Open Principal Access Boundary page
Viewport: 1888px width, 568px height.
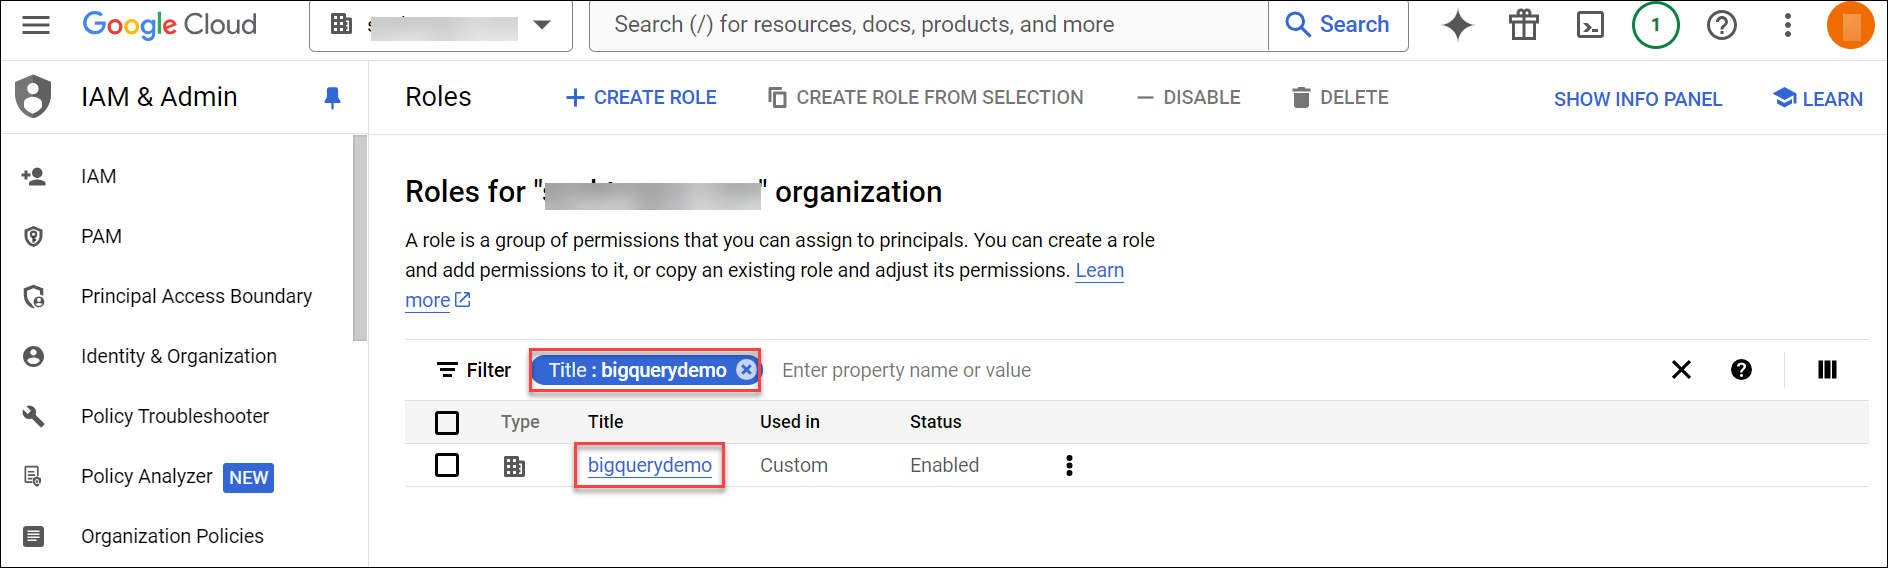[x=196, y=297]
